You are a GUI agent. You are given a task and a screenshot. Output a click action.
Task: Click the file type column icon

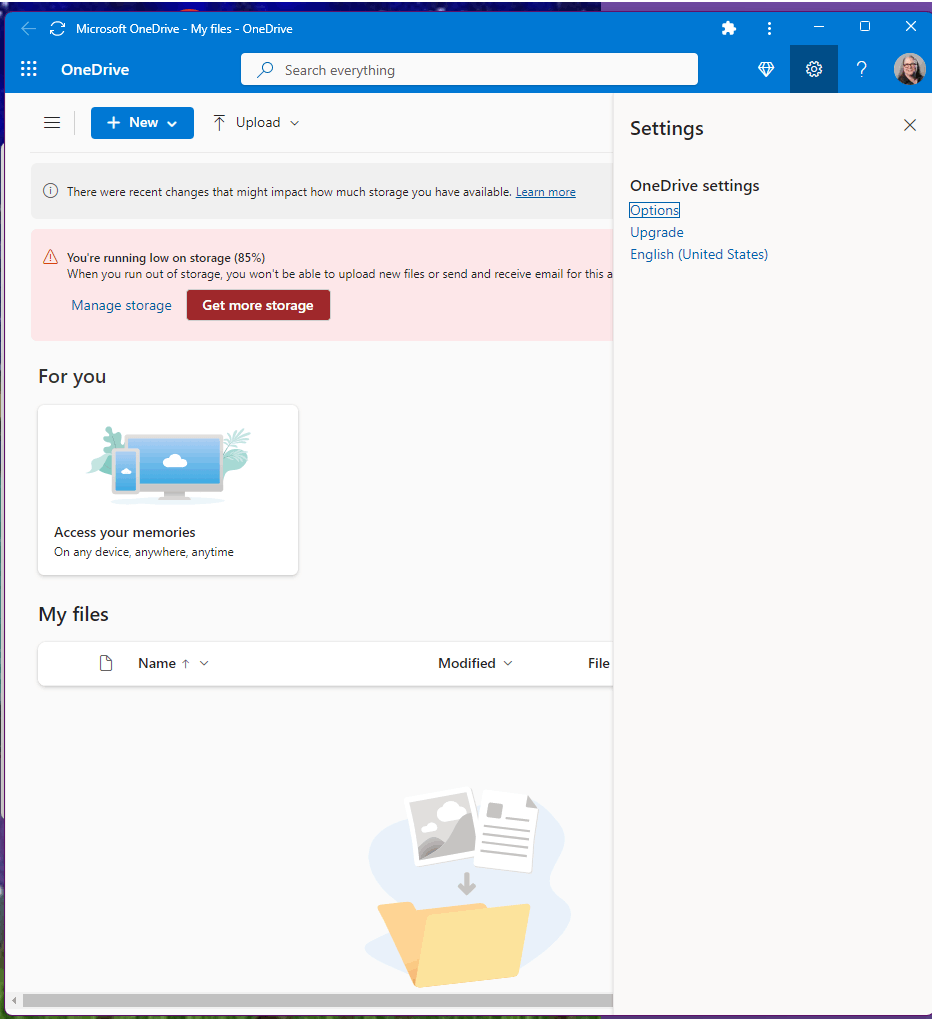[x=106, y=663]
